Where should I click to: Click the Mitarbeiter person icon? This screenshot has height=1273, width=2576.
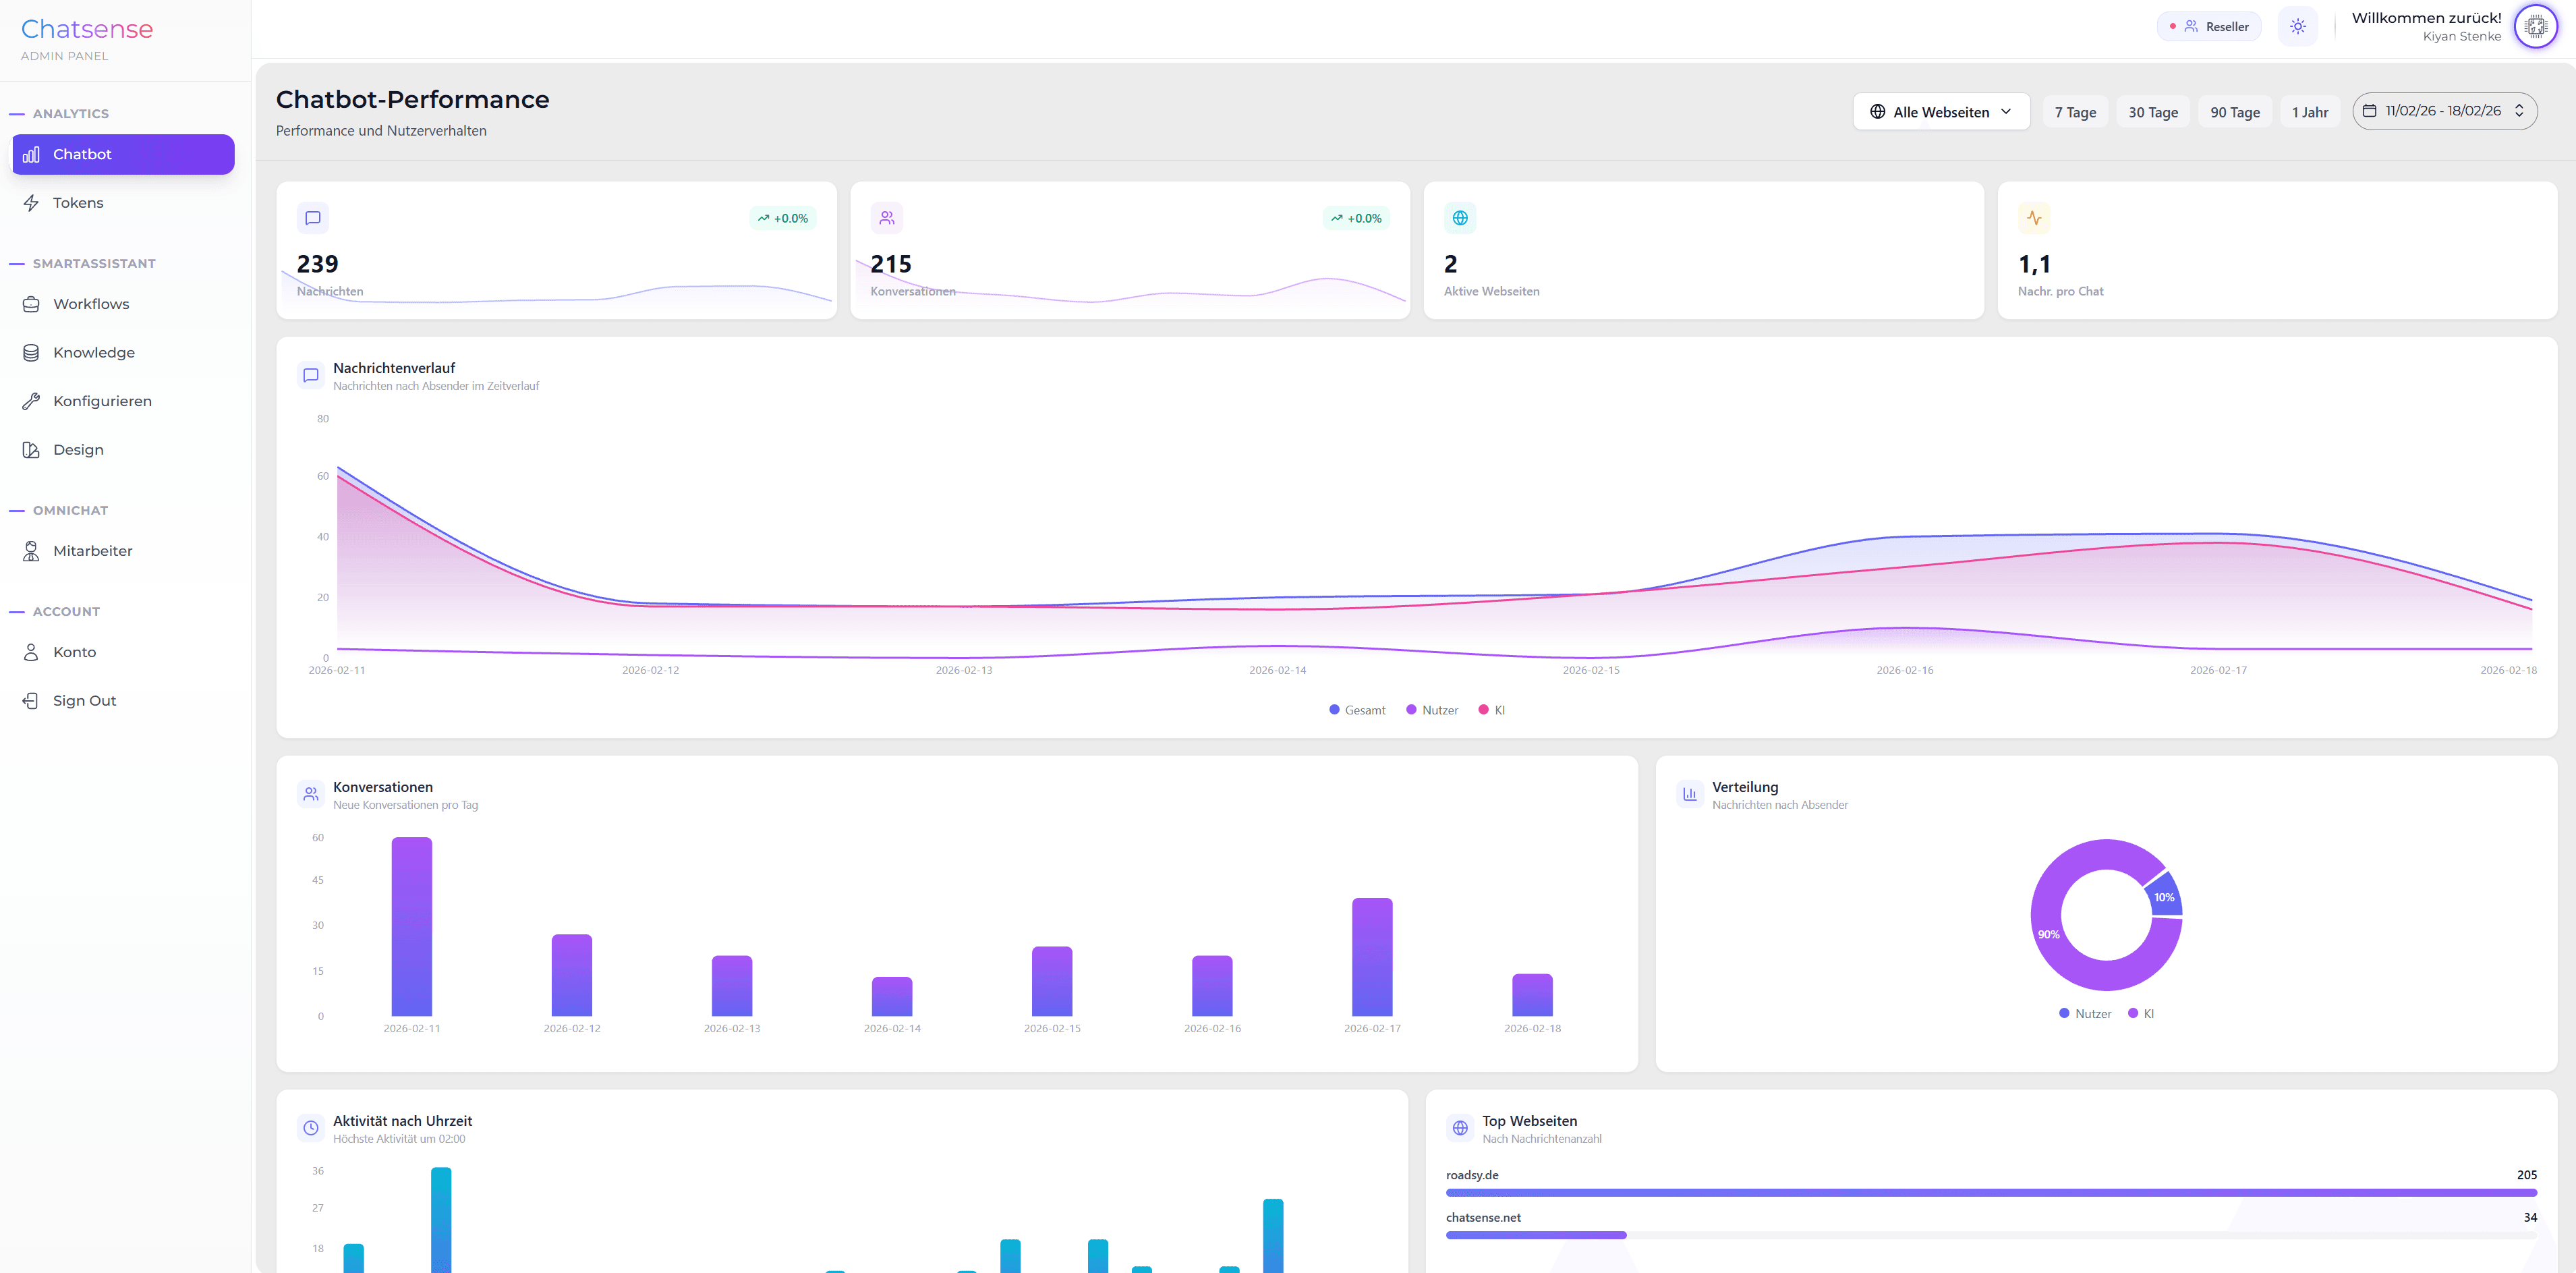31,550
